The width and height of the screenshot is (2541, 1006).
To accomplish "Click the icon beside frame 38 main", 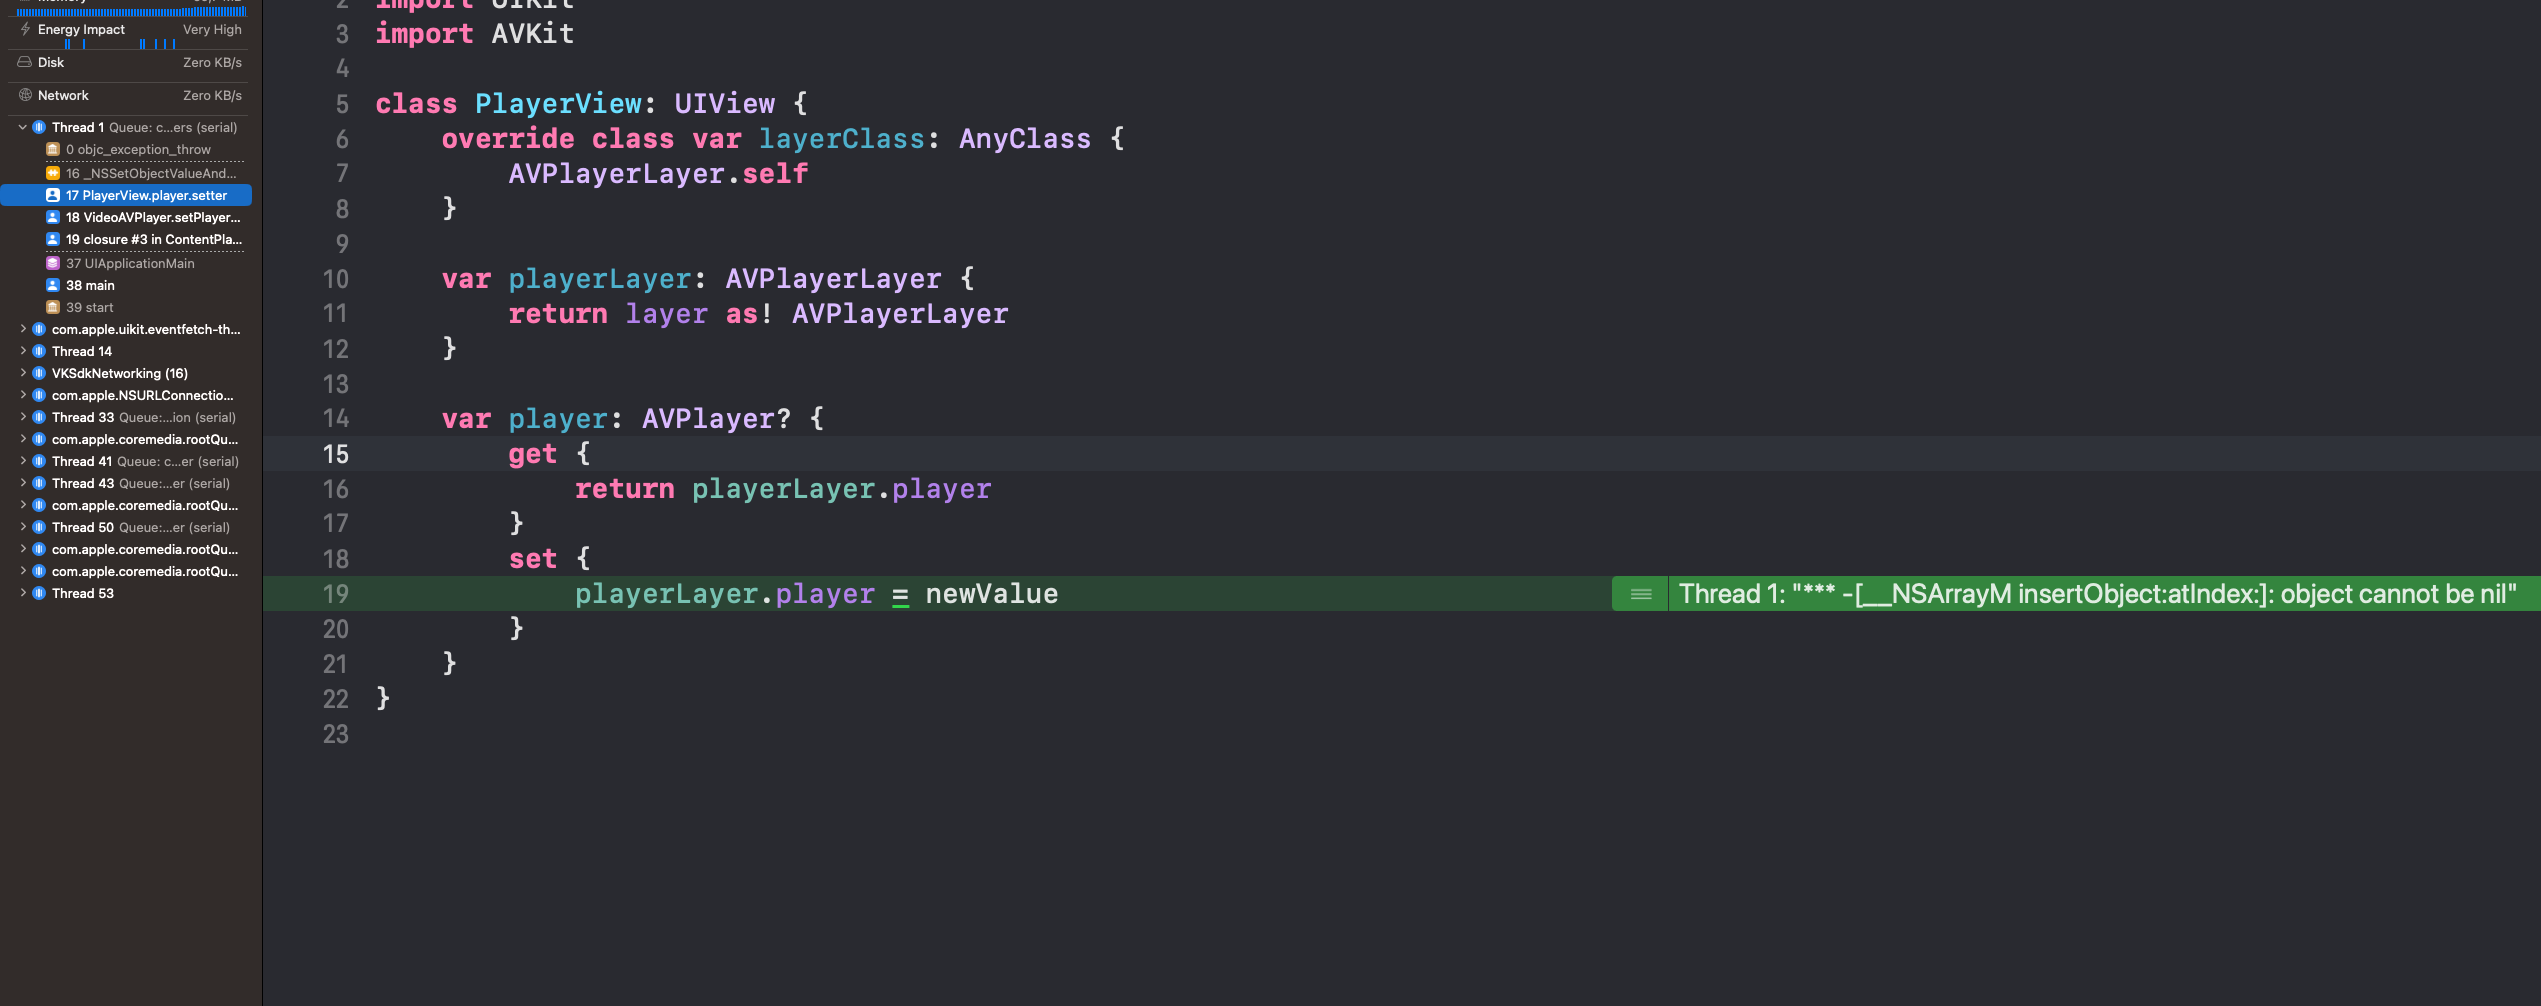I will [53, 285].
